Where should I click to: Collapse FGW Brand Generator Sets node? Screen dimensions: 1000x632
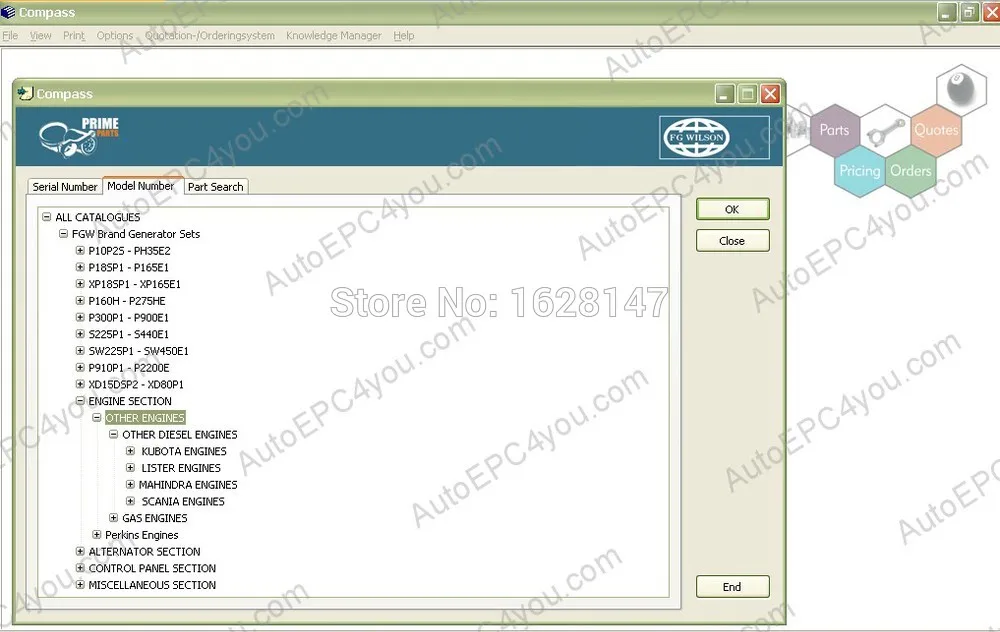point(63,233)
